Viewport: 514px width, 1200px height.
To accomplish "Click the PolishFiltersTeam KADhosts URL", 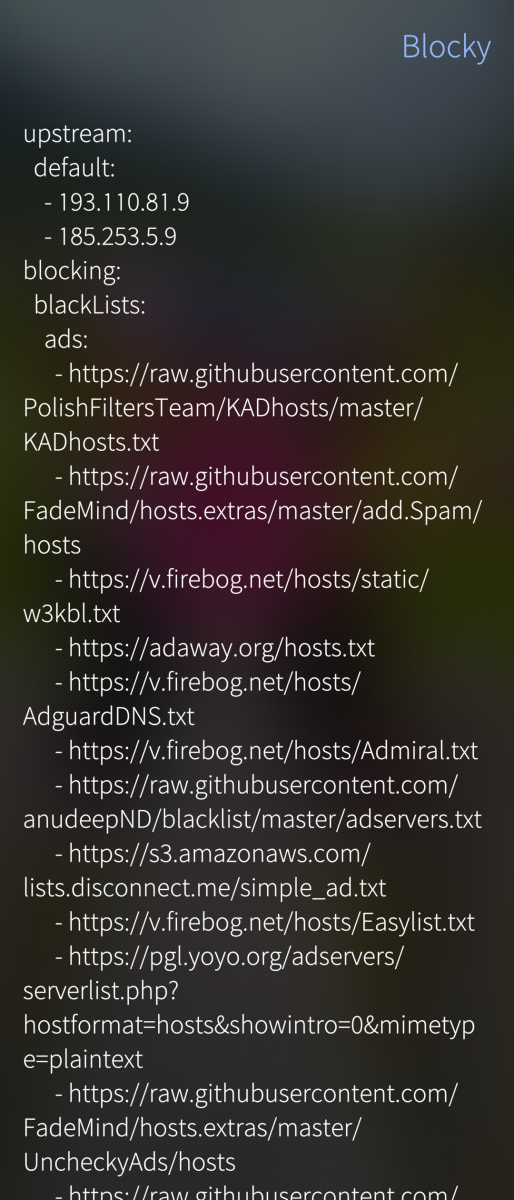I will coord(241,408).
